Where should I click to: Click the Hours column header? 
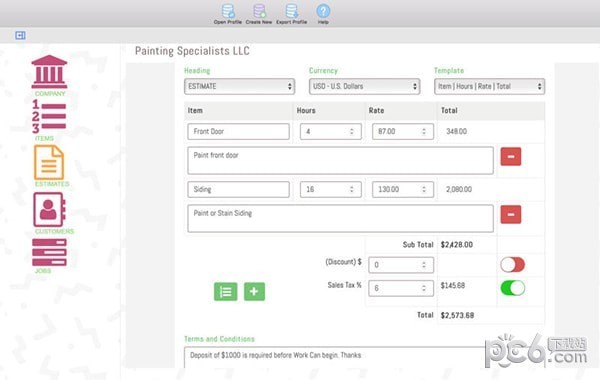(306, 111)
